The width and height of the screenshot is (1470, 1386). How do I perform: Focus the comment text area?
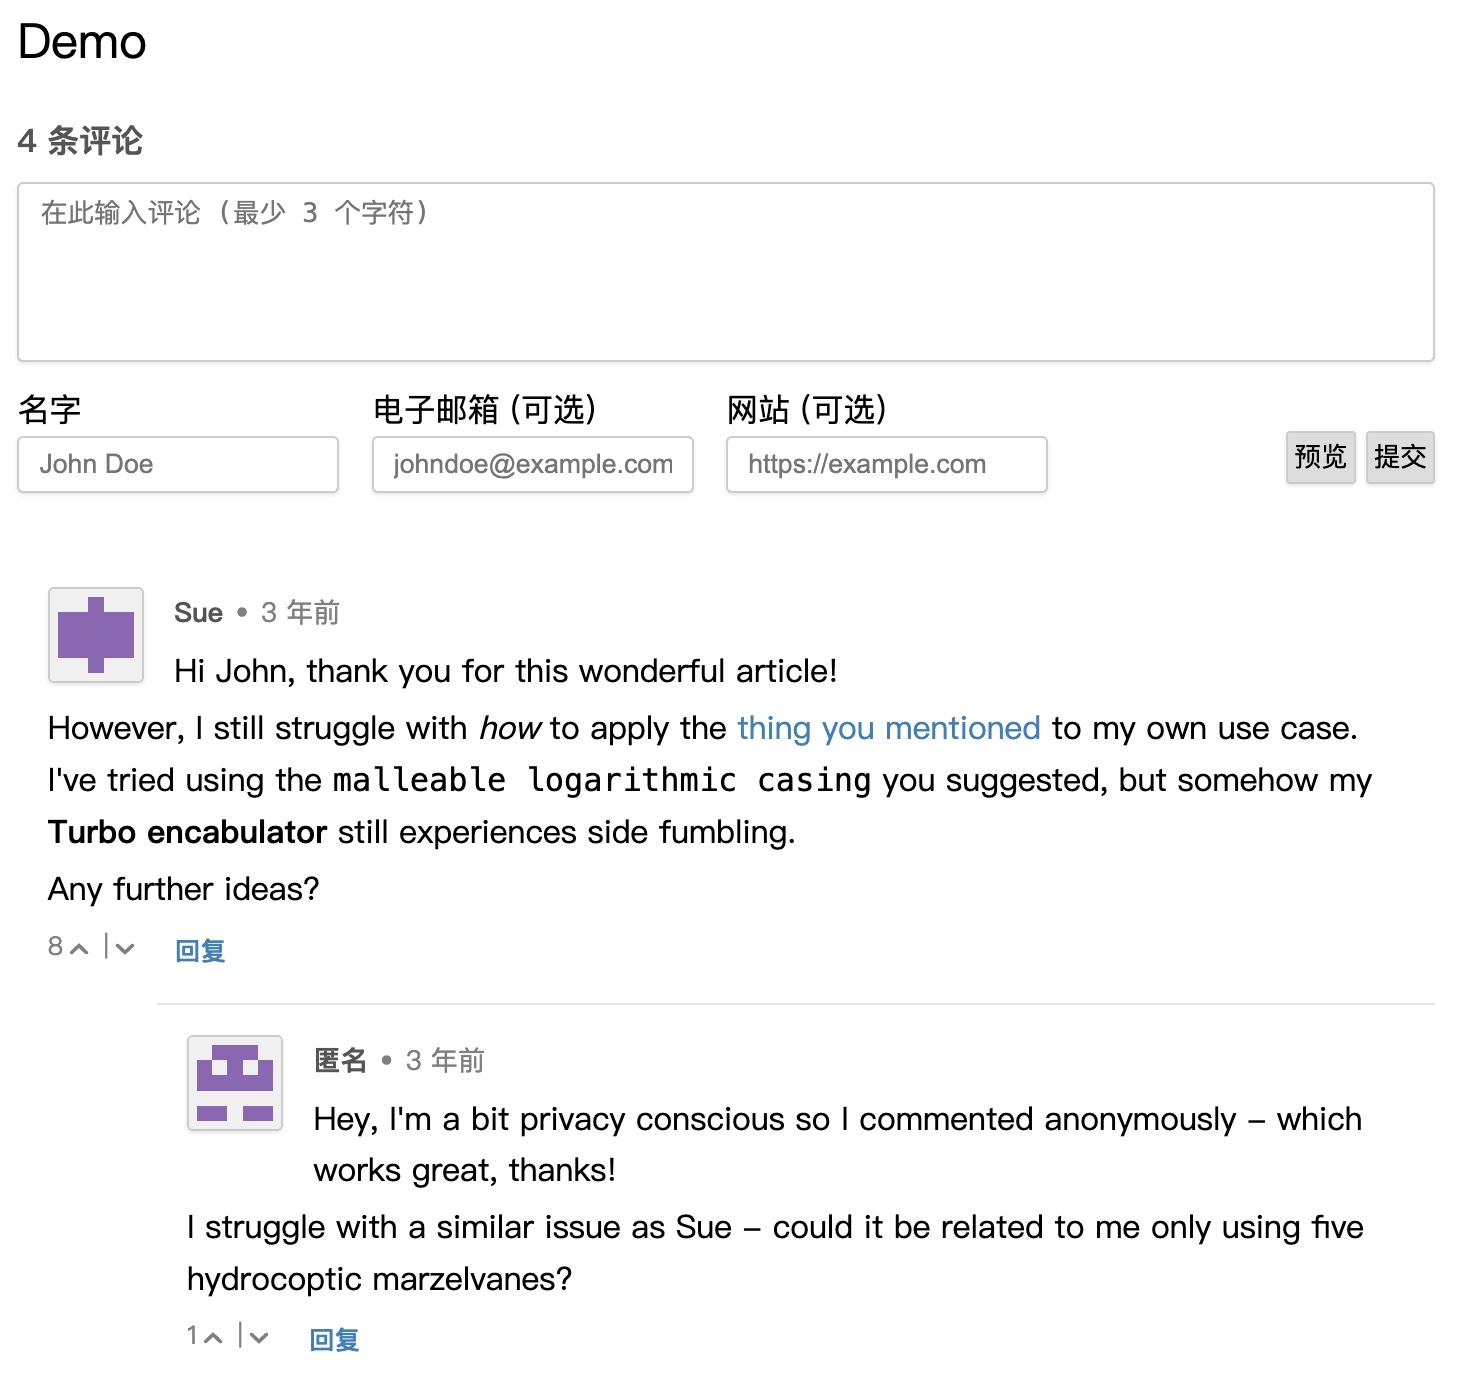point(726,272)
